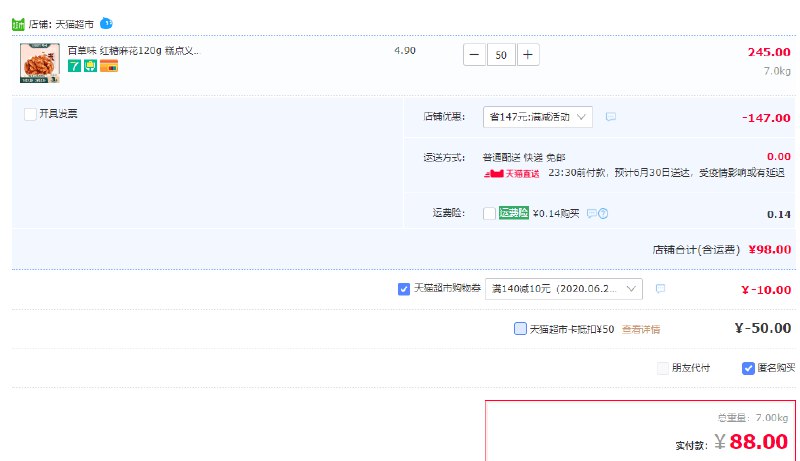The width and height of the screenshot is (800, 461).
Task: Open the info bubble beside store discount
Action: pos(611,117)
